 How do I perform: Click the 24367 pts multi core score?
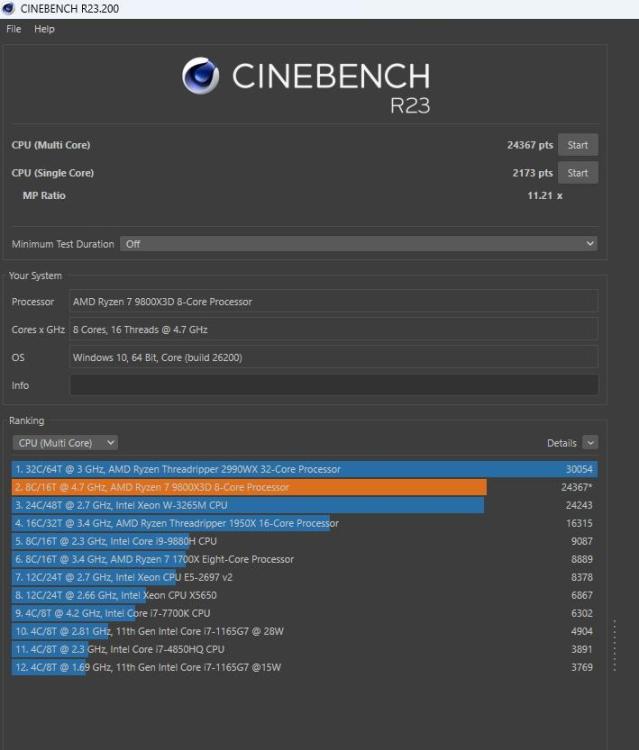[x=530, y=145]
